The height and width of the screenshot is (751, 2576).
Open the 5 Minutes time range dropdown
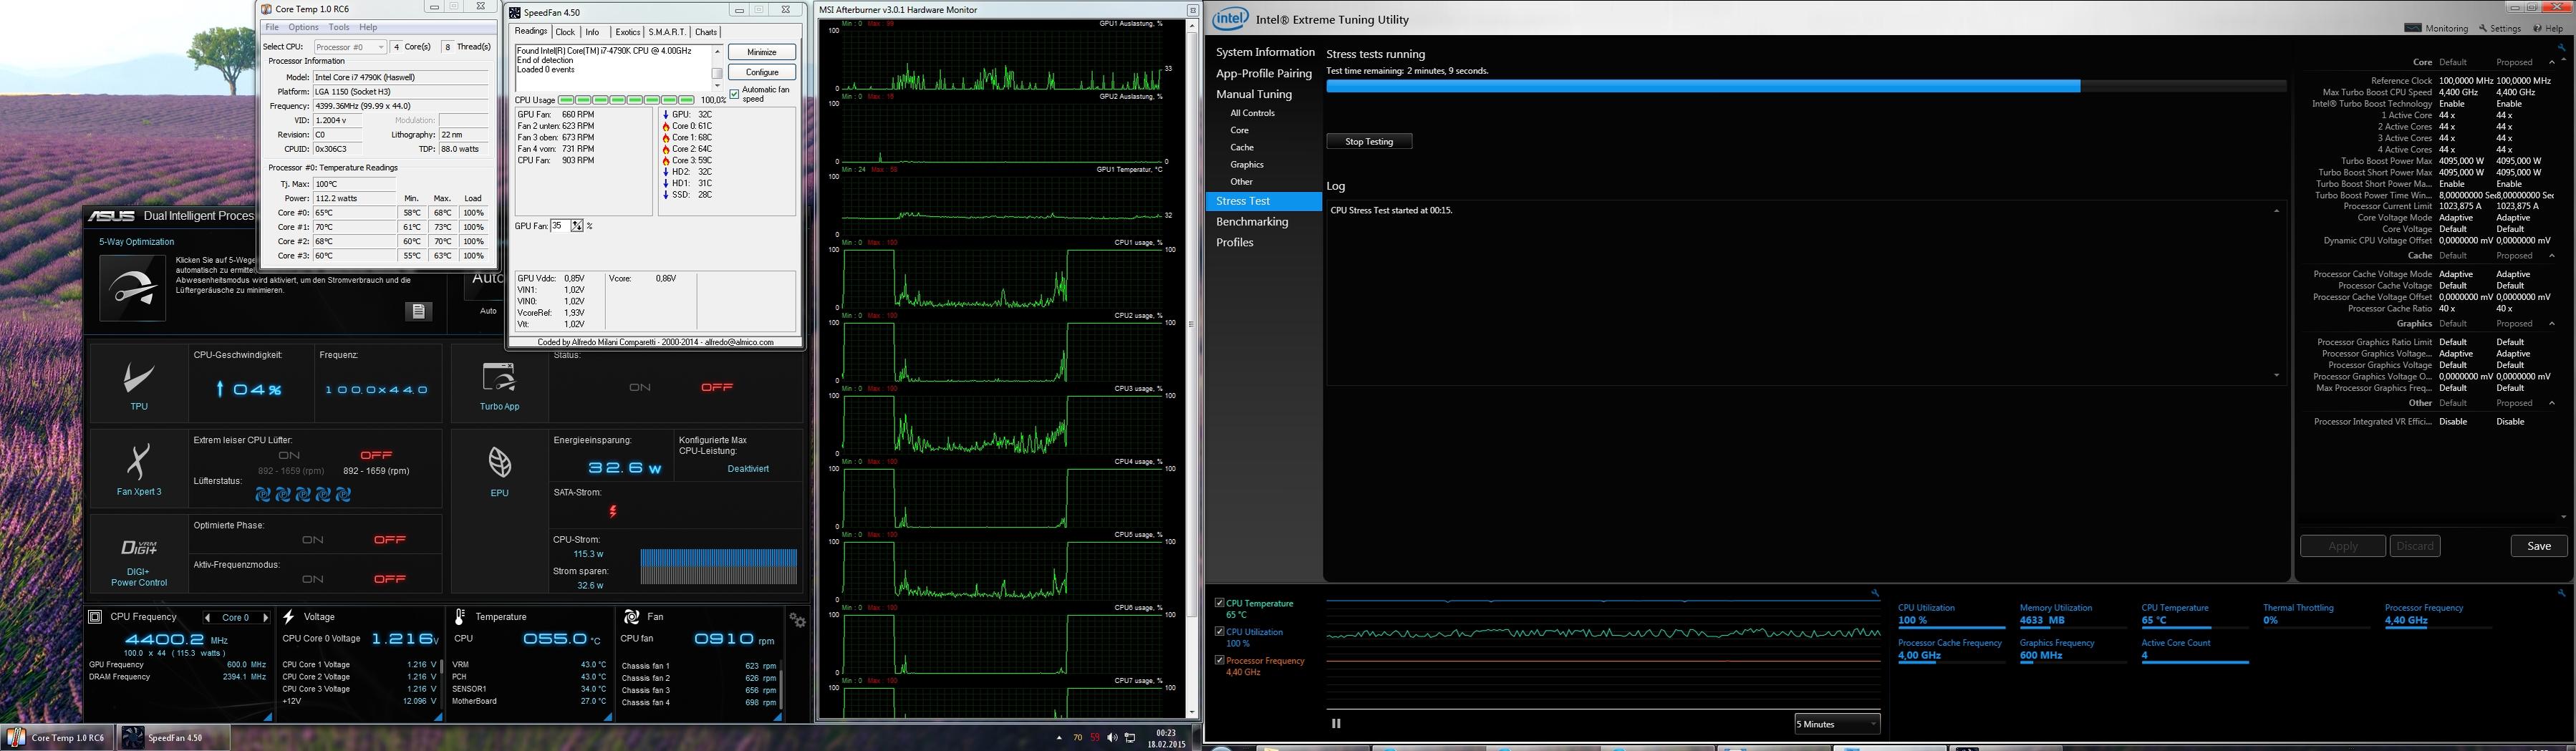click(x=1837, y=723)
